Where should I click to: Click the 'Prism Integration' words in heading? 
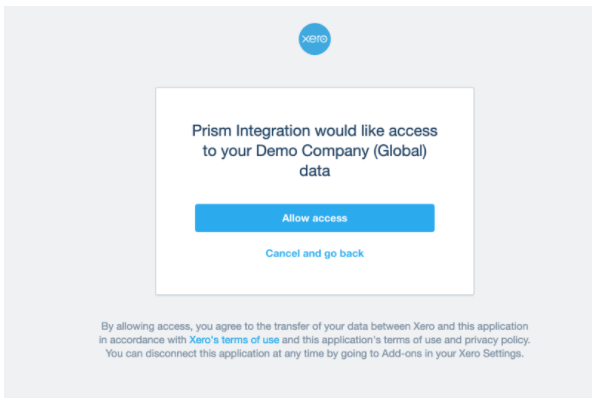pos(251,131)
